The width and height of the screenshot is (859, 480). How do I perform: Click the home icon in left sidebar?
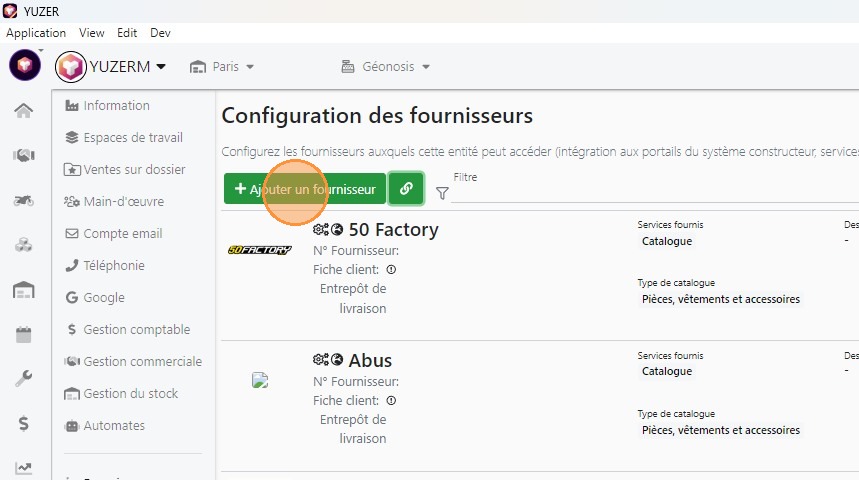tap(24, 110)
